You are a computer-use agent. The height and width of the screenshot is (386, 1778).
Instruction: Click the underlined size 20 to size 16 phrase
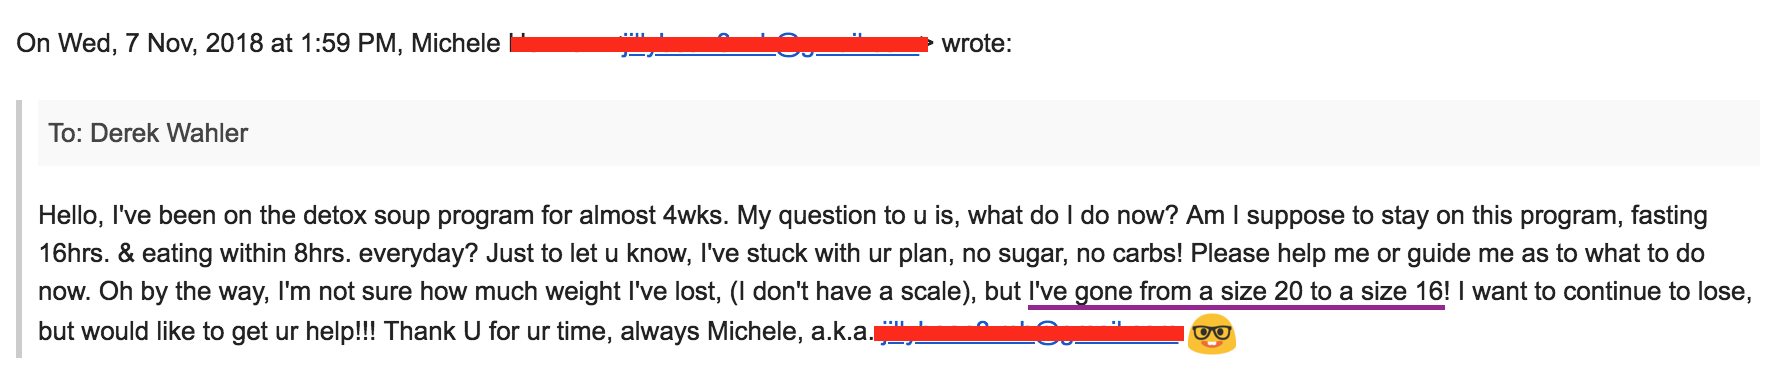tap(1236, 292)
